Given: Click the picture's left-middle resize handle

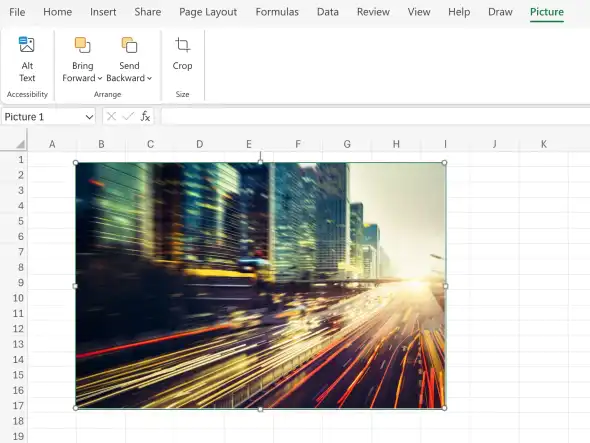Looking at the screenshot, I should click(x=75, y=286).
